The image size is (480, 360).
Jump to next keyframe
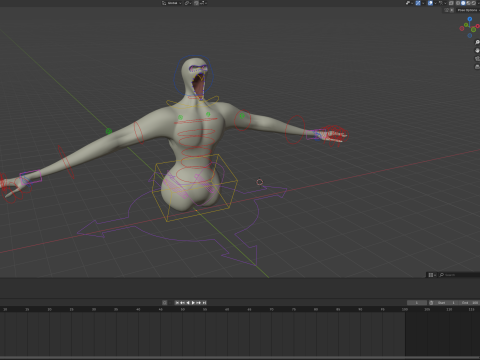point(199,303)
